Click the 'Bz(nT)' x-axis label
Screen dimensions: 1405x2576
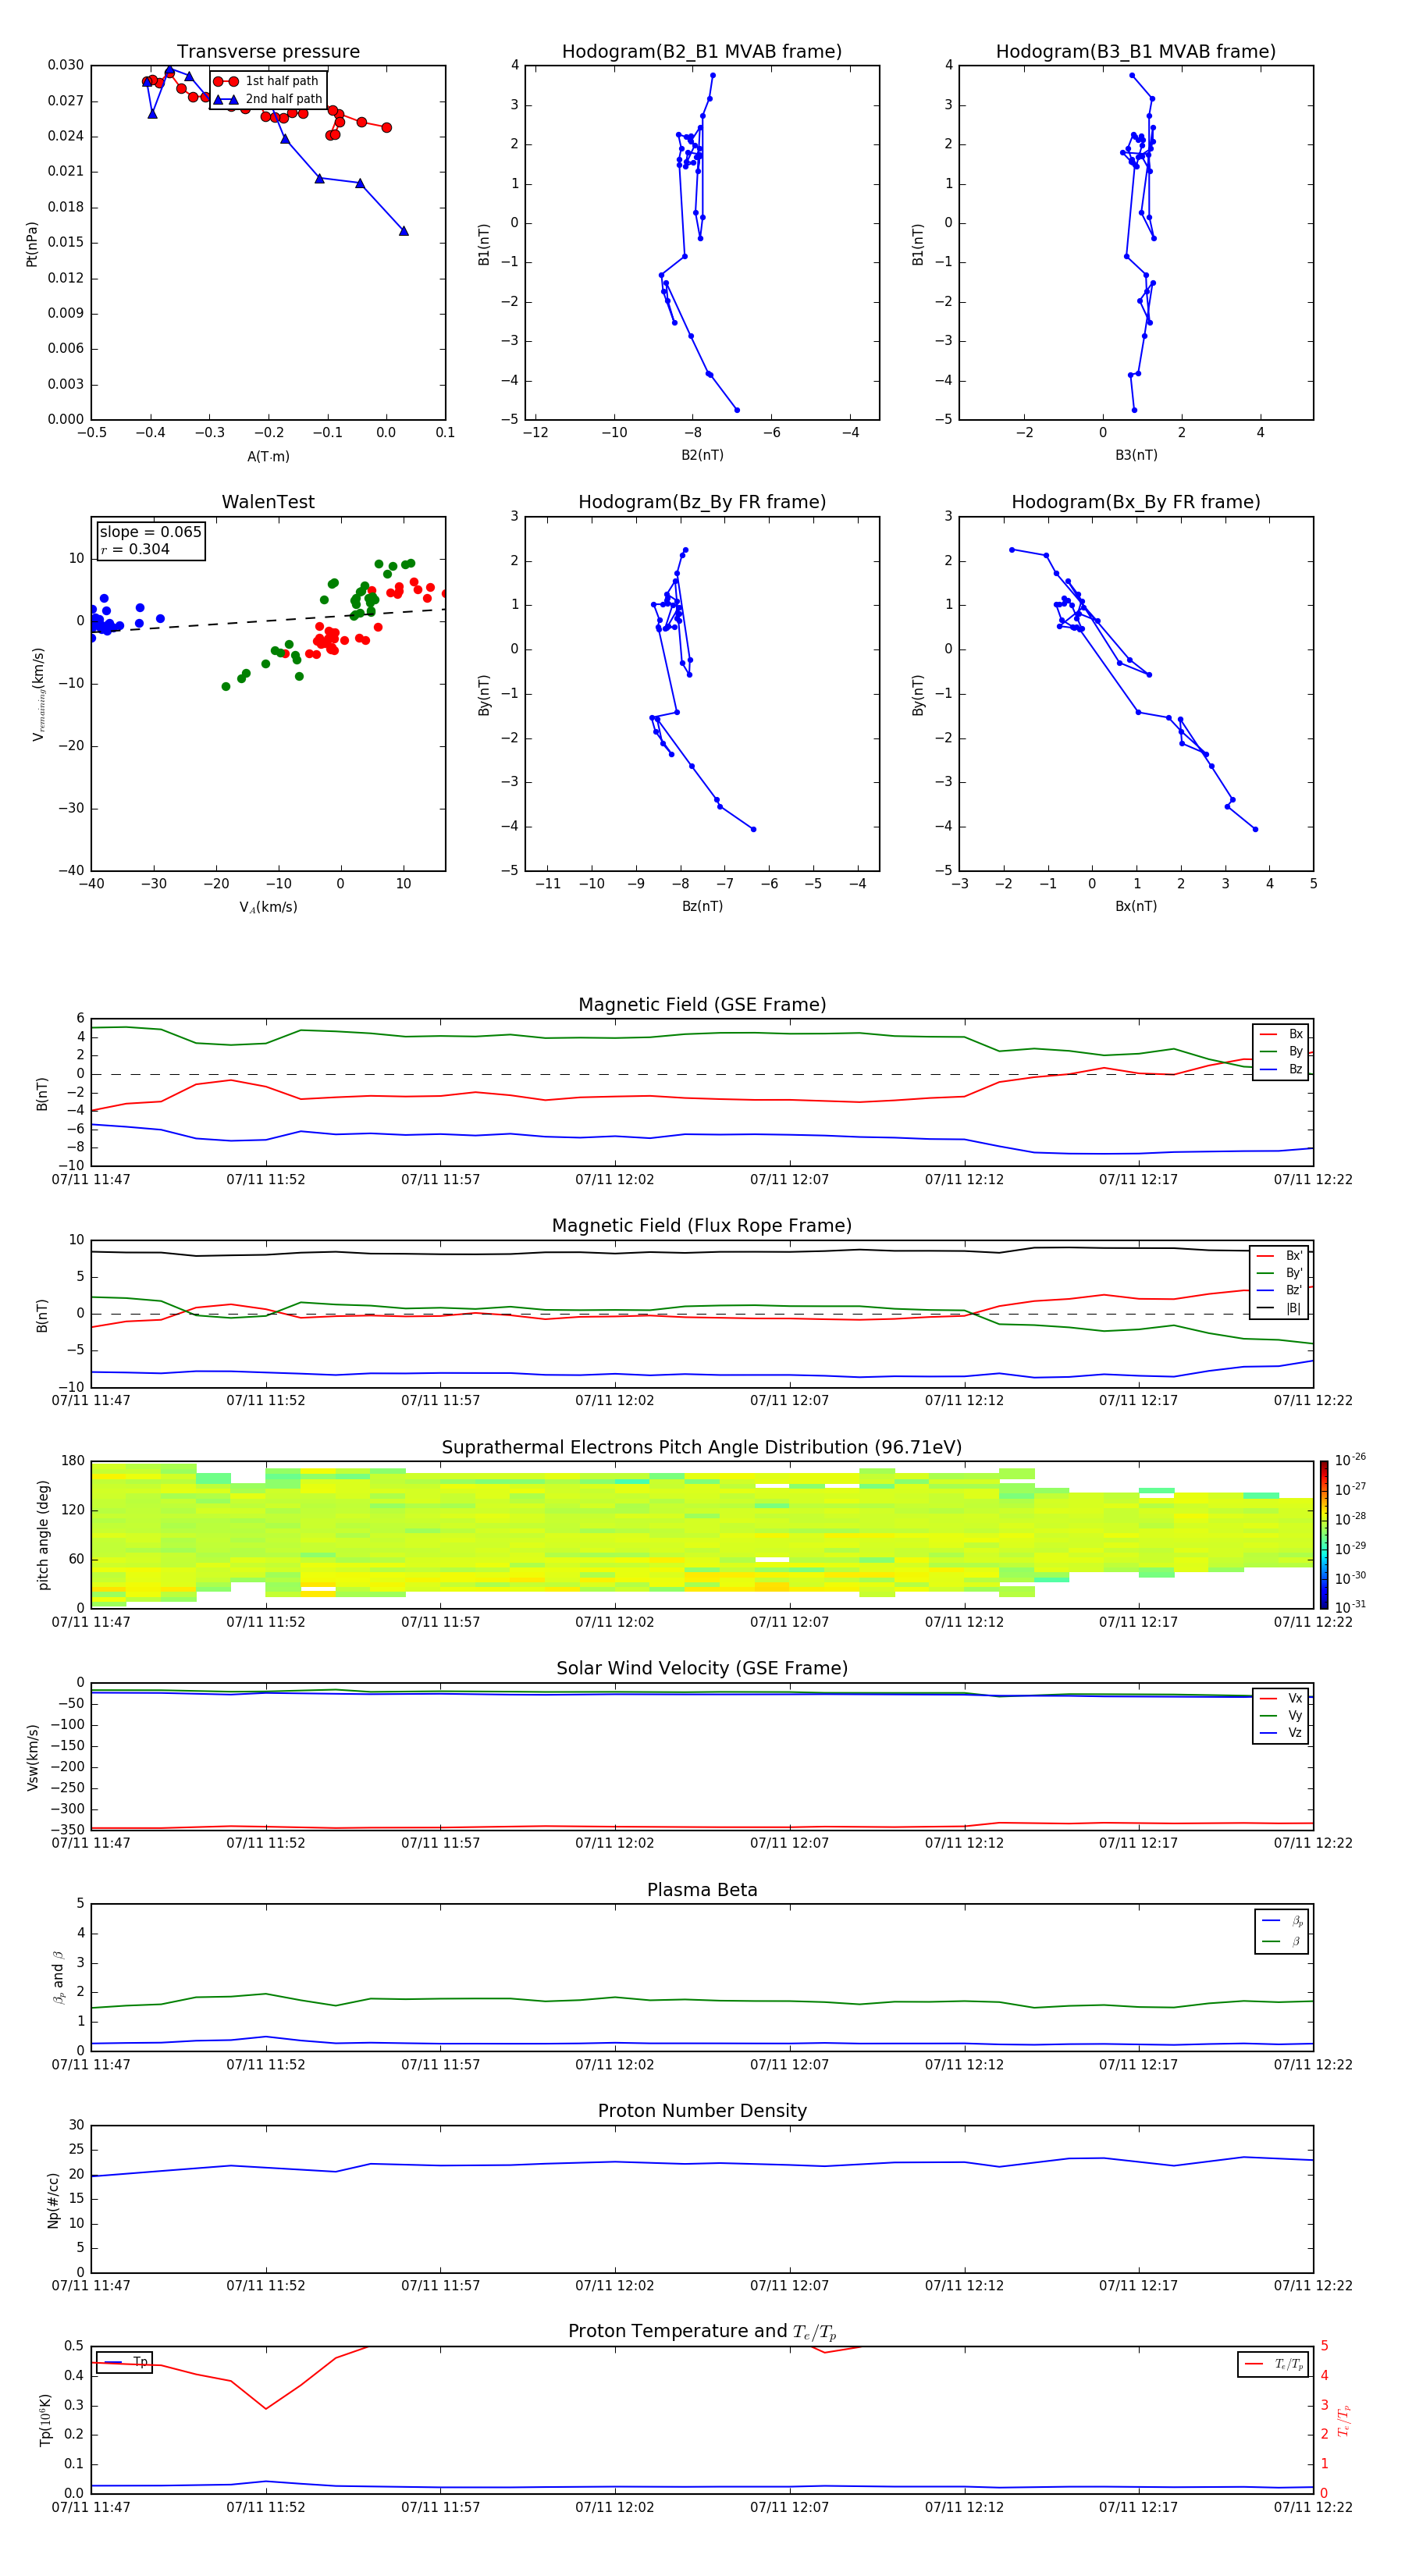tap(702, 906)
